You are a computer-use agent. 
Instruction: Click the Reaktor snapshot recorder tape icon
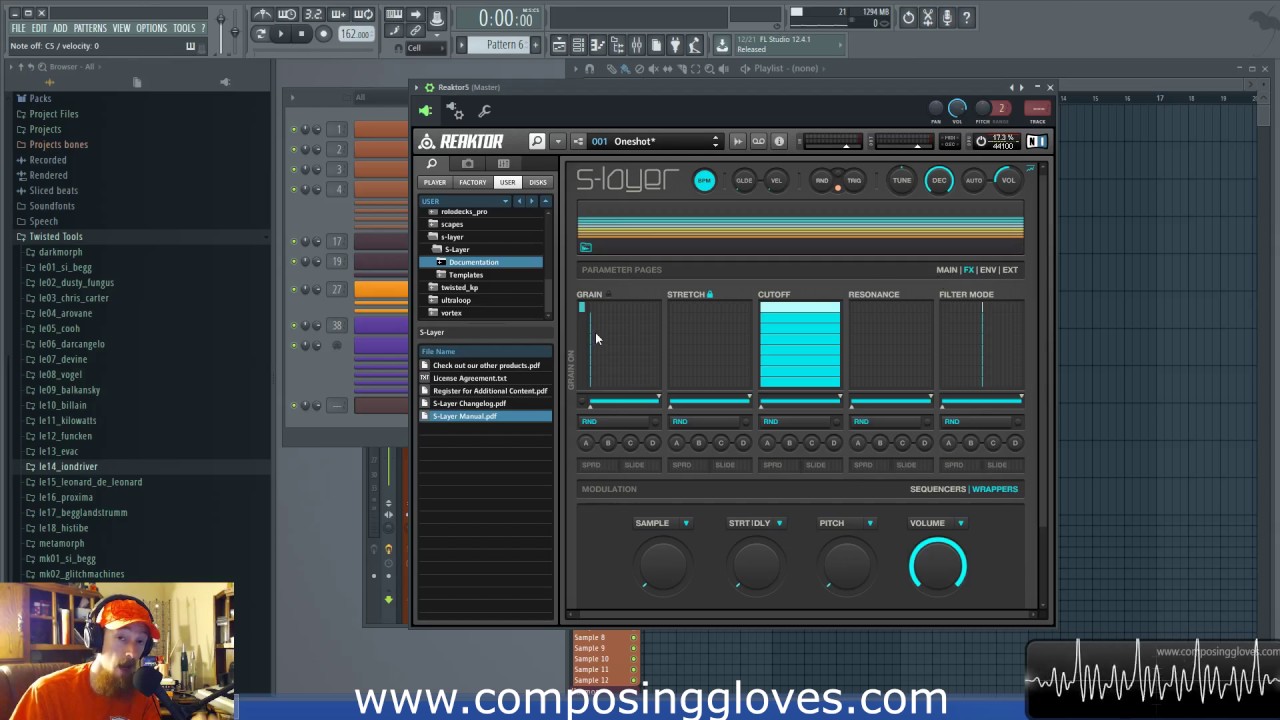(x=759, y=141)
